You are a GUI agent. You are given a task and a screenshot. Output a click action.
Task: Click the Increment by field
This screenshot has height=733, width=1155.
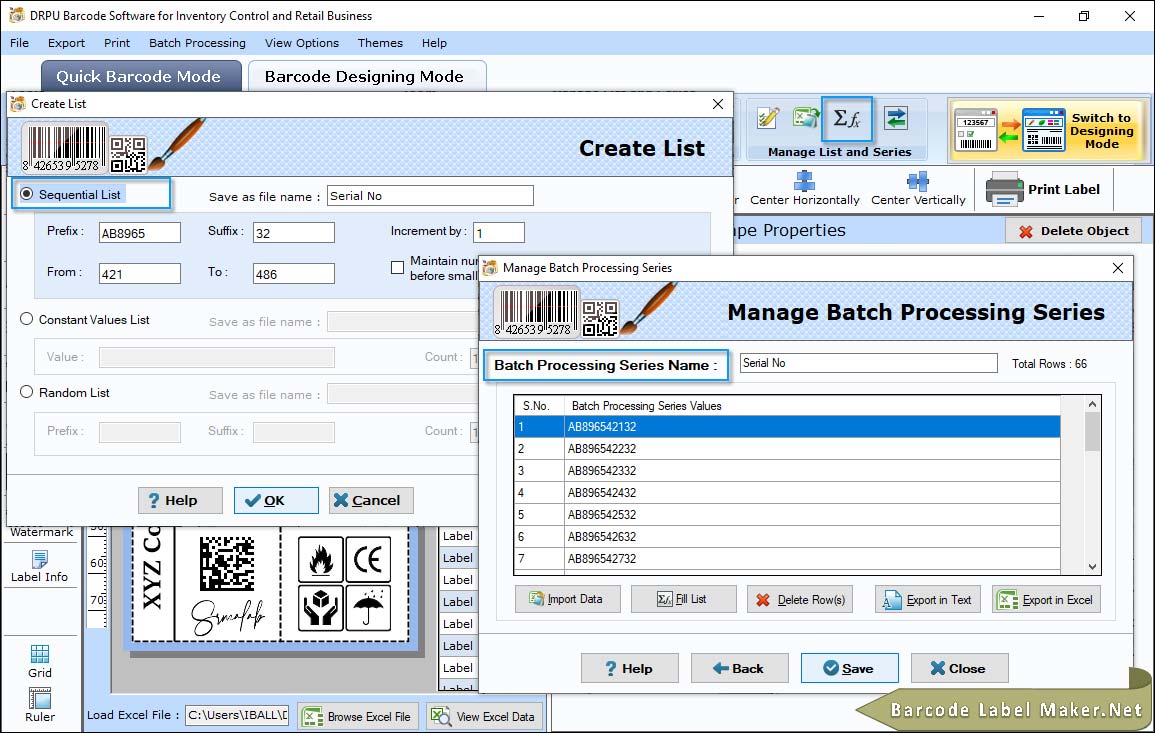[x=499, y=233]
